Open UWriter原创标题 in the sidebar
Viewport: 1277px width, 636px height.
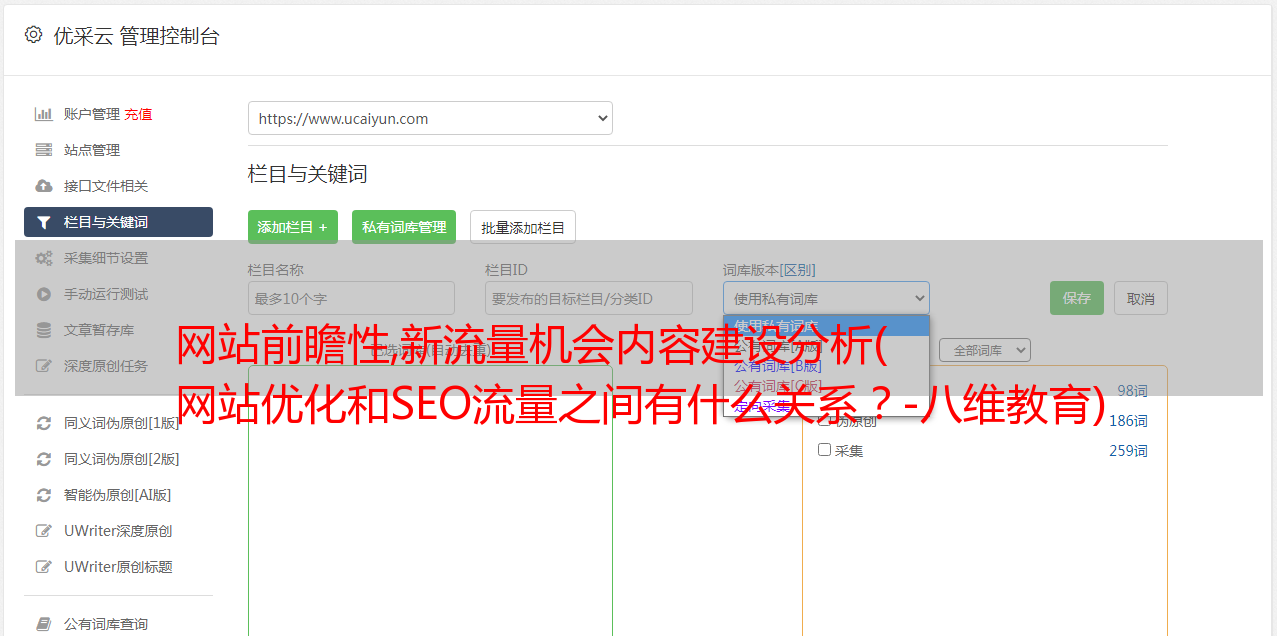pos(118,567)
